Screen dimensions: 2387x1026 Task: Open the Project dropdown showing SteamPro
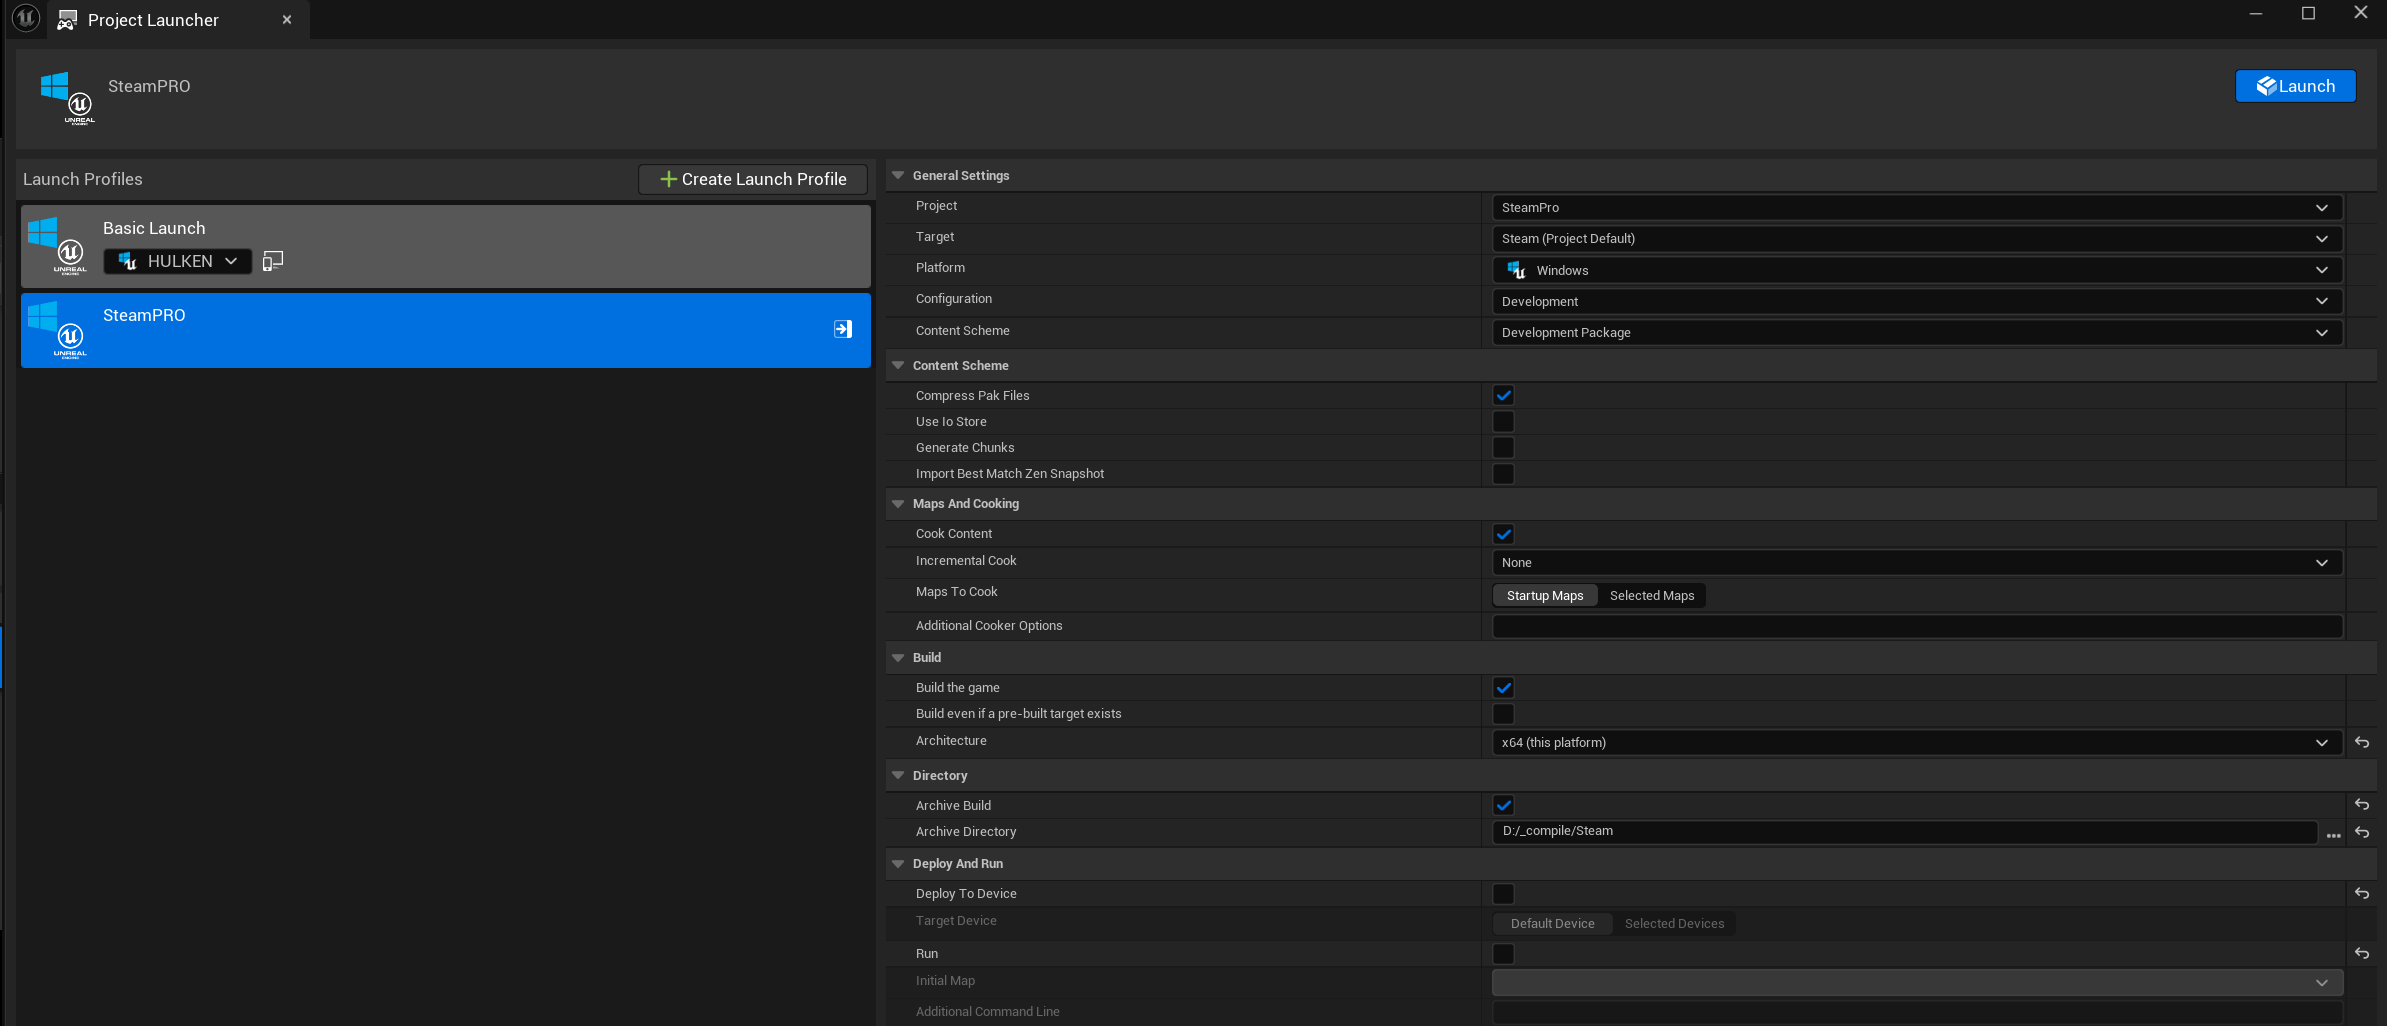click(1917, 207)
